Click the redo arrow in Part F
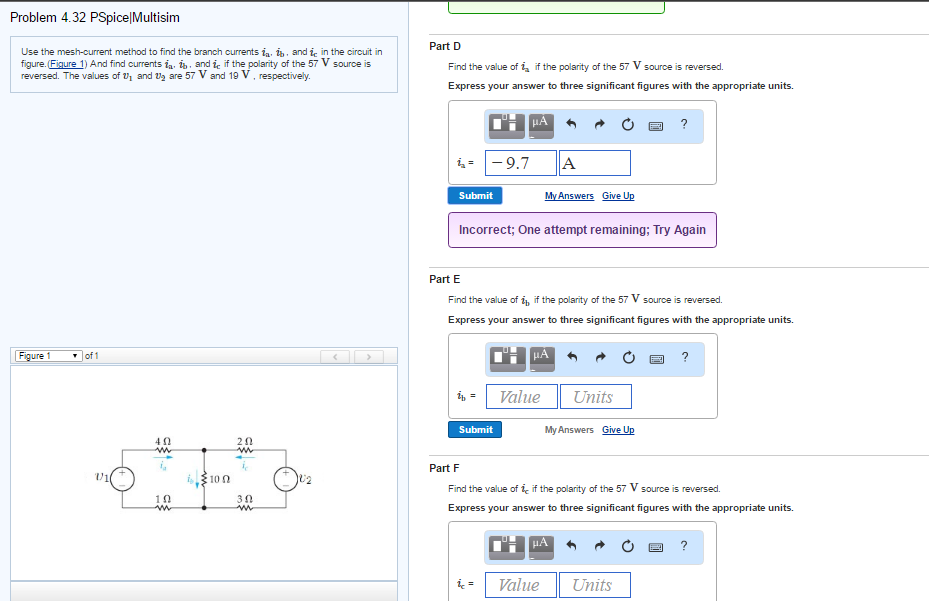929x601 pixels. click(598, 546)
